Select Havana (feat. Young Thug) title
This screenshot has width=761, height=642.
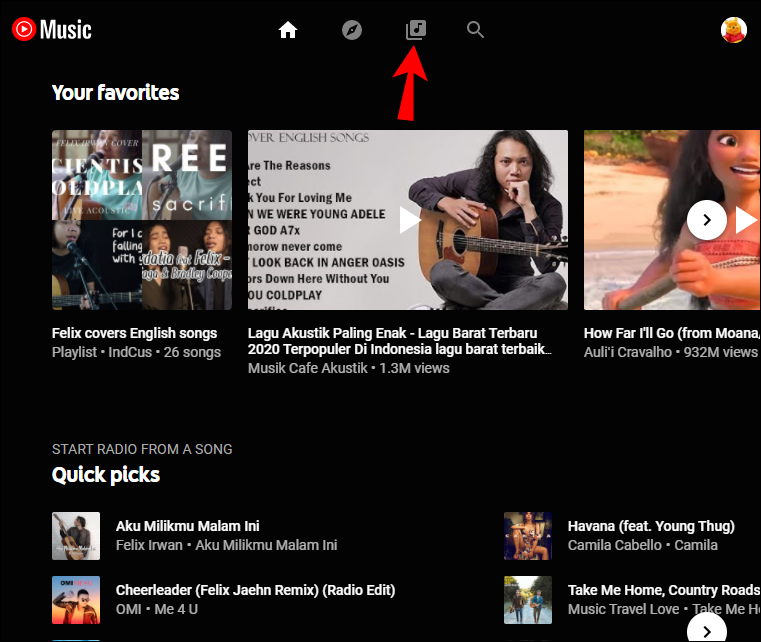tap(651, 526)
